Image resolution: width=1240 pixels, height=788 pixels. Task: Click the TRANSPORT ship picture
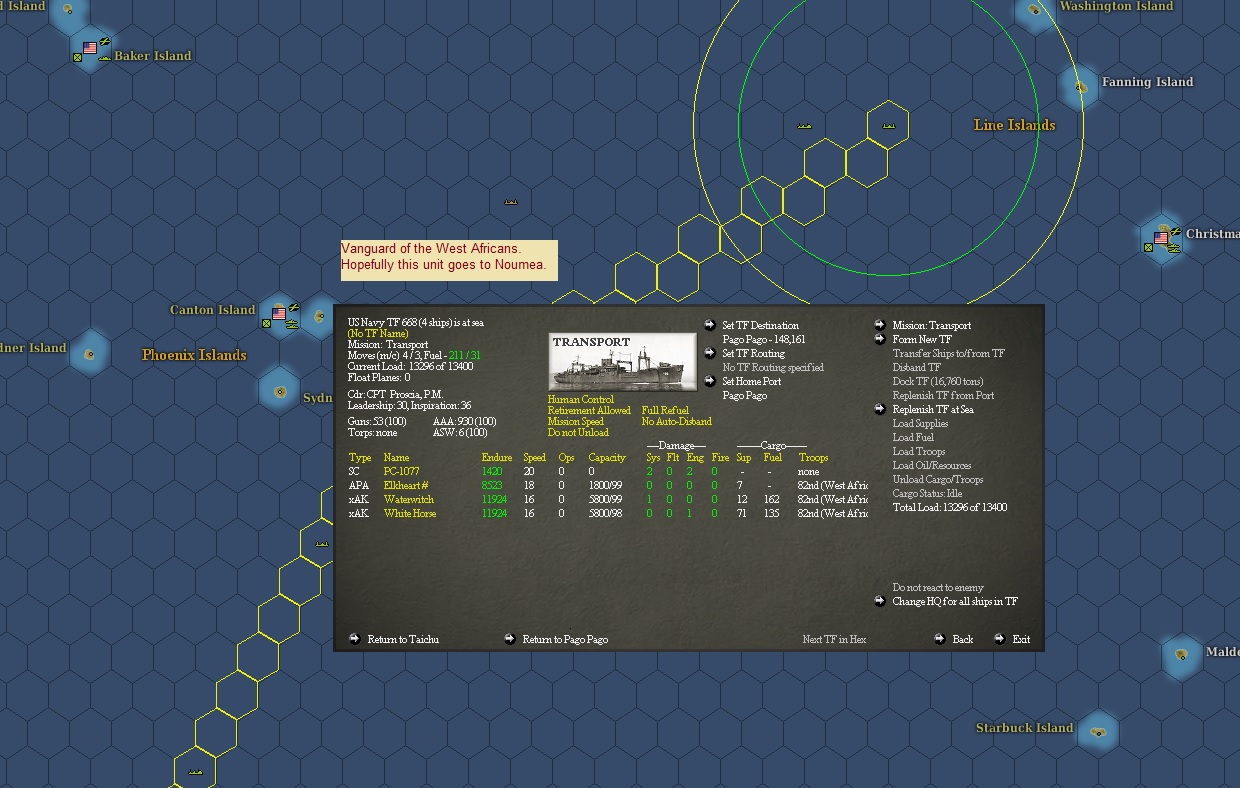622,362
